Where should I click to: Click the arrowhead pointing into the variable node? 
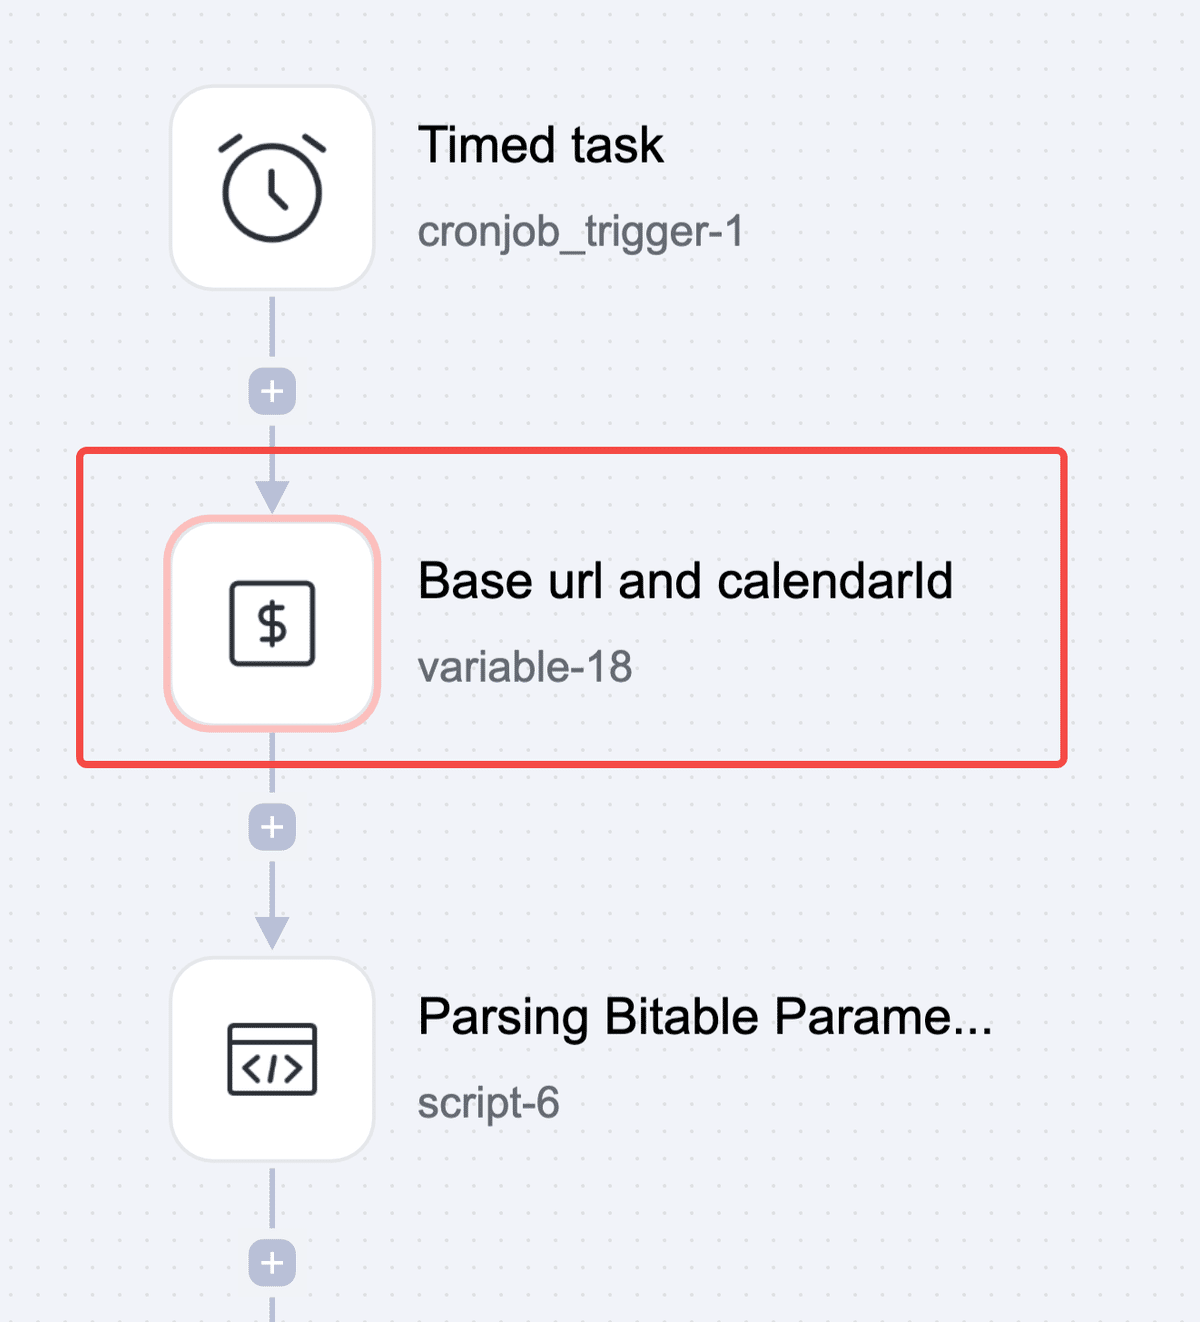272,497
